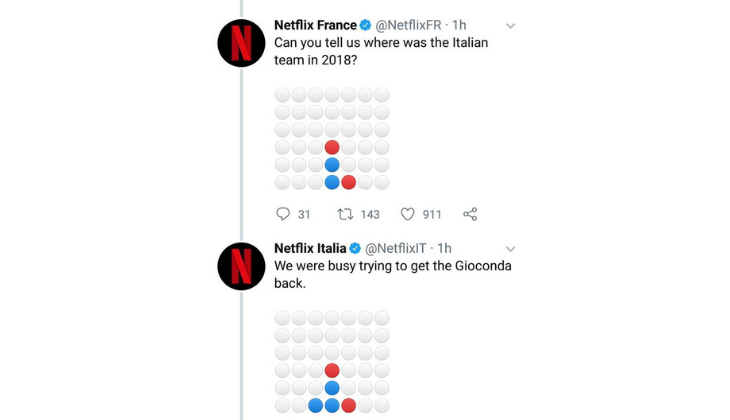Click the share icon on Netflix France tweet

click(470, 214)
